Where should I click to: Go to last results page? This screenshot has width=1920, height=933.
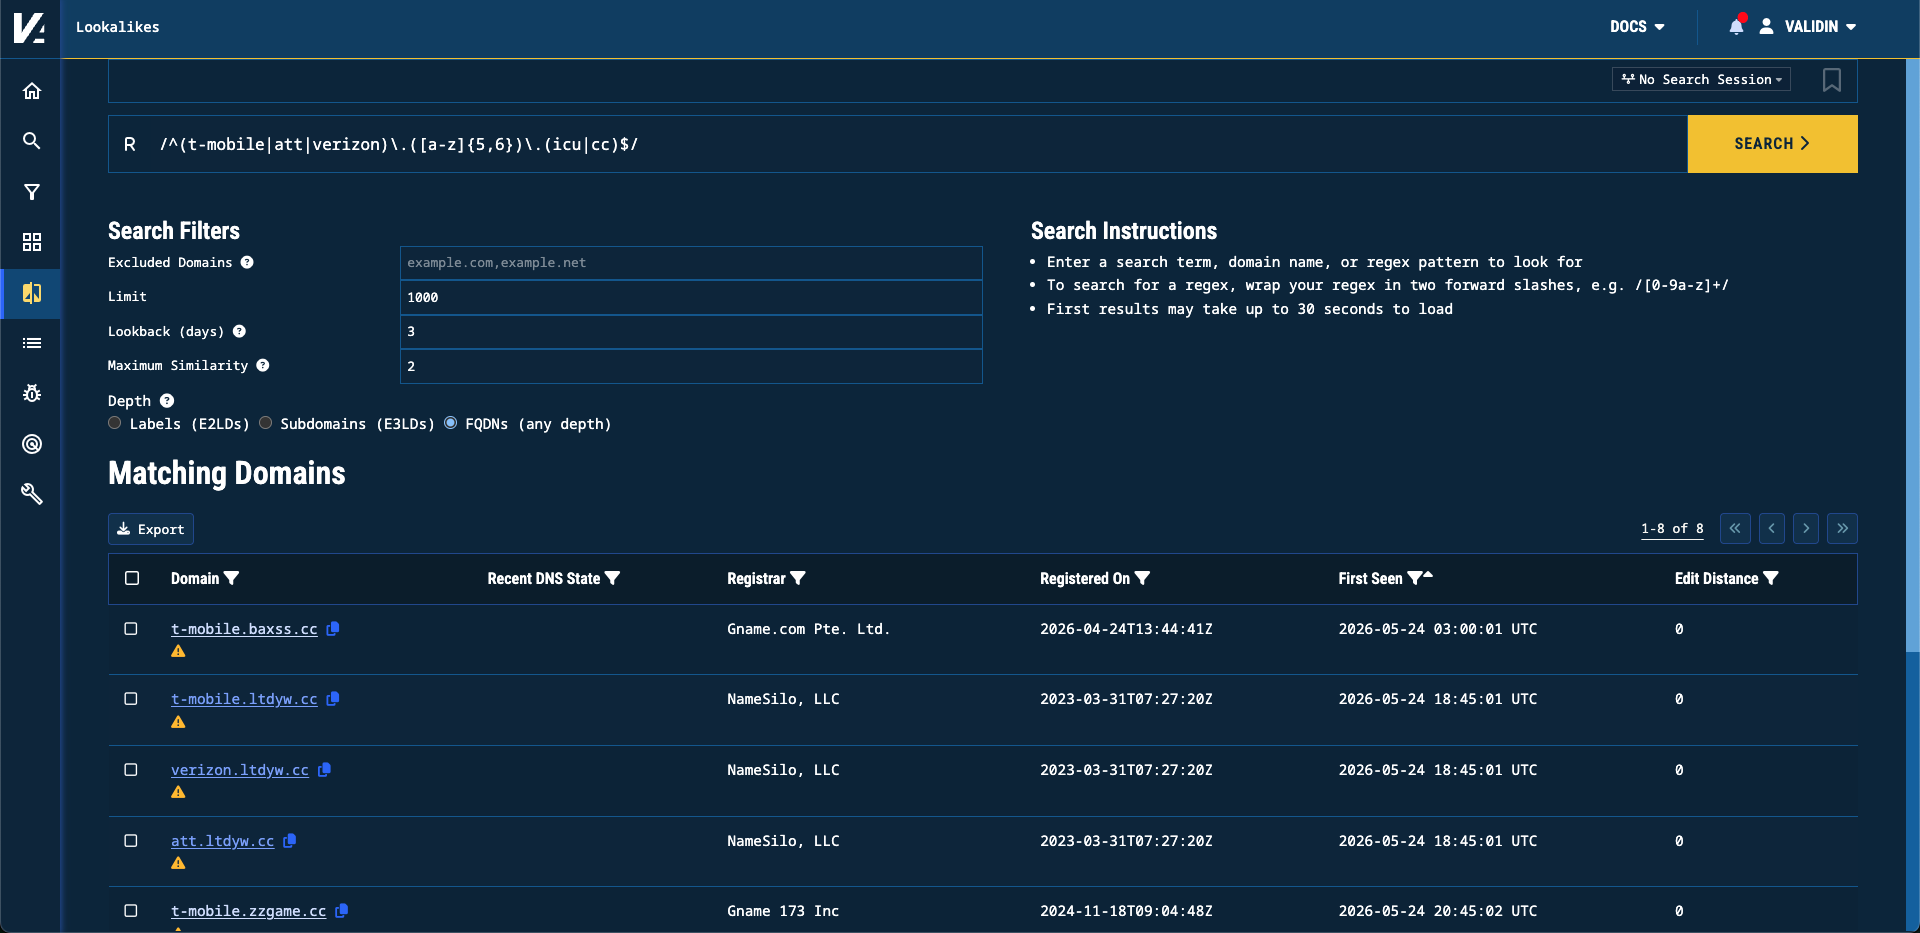[x=1842, y=528]
